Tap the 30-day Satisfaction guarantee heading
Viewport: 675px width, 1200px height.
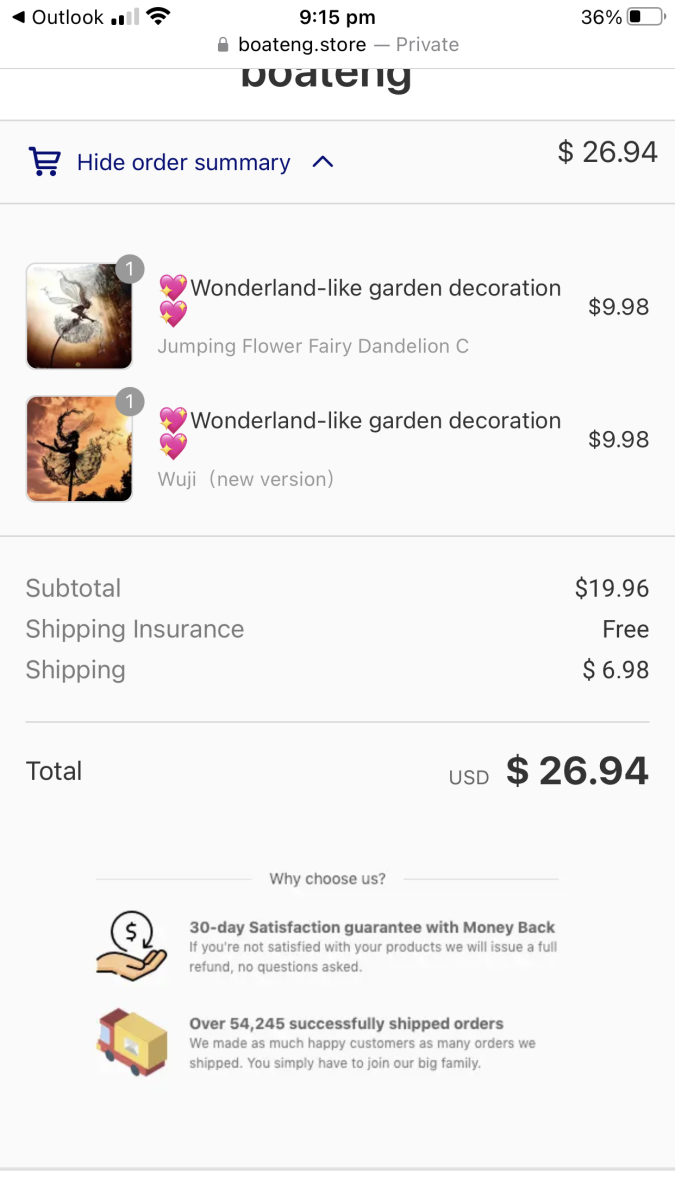372,927
